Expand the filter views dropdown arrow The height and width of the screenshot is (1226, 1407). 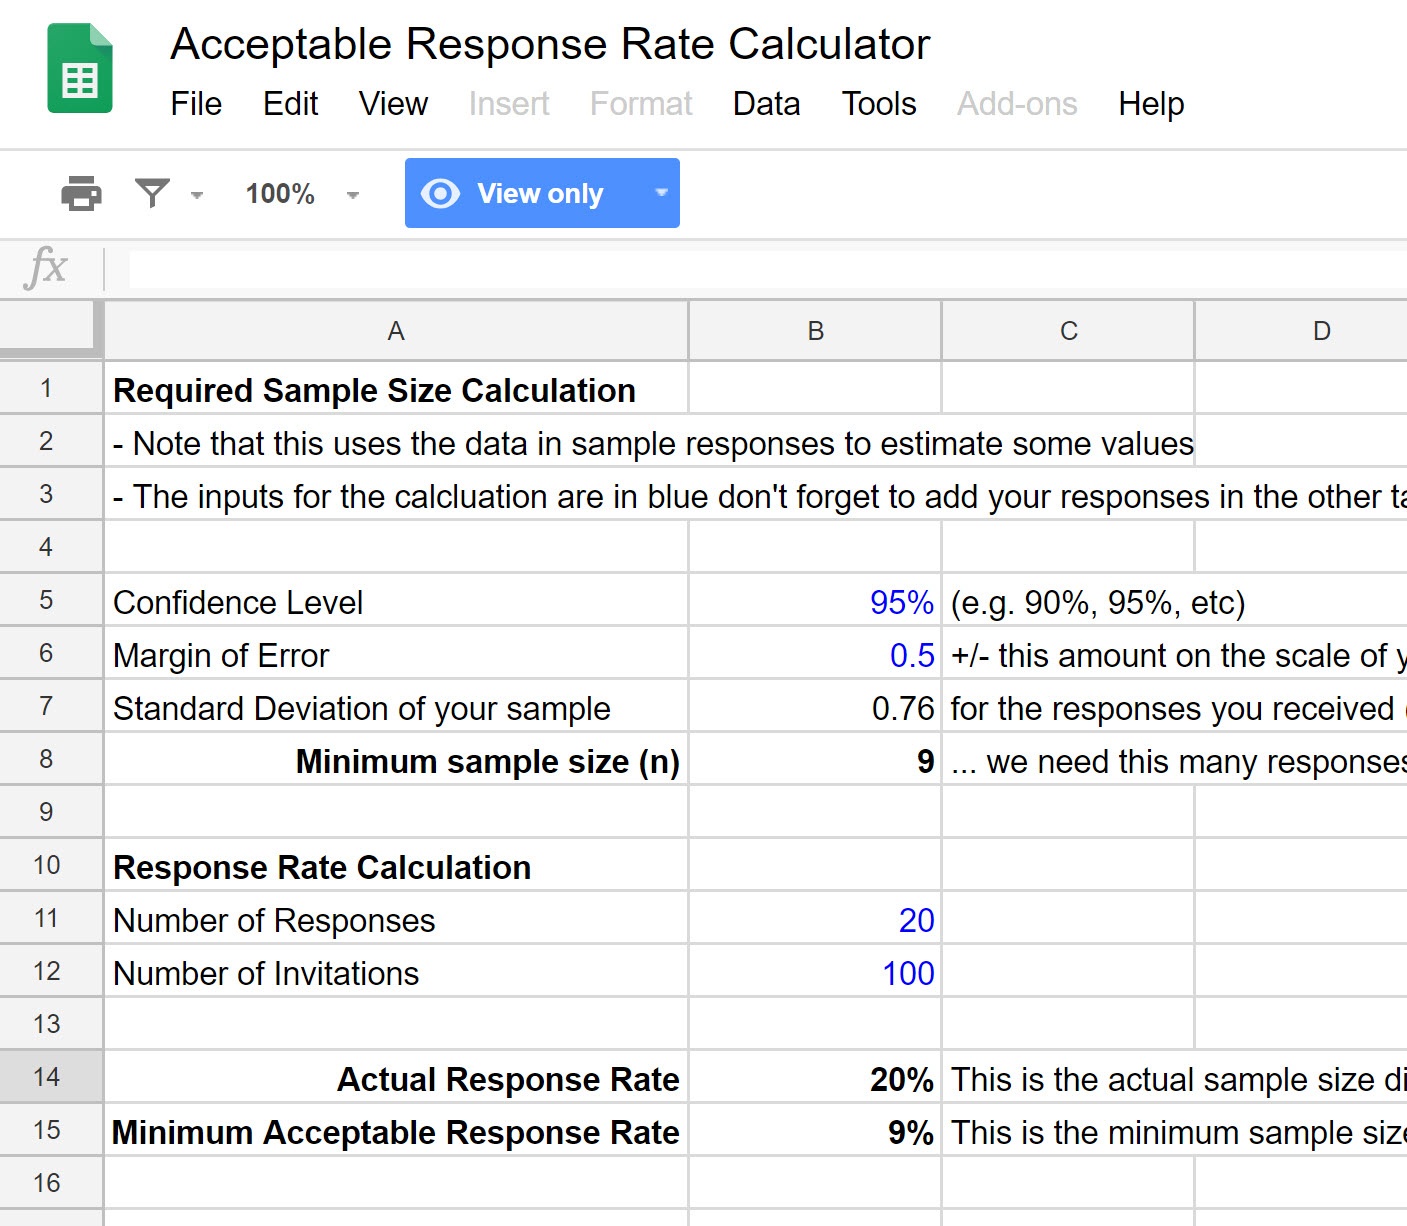pyautogui.click(x=197, y=195)
